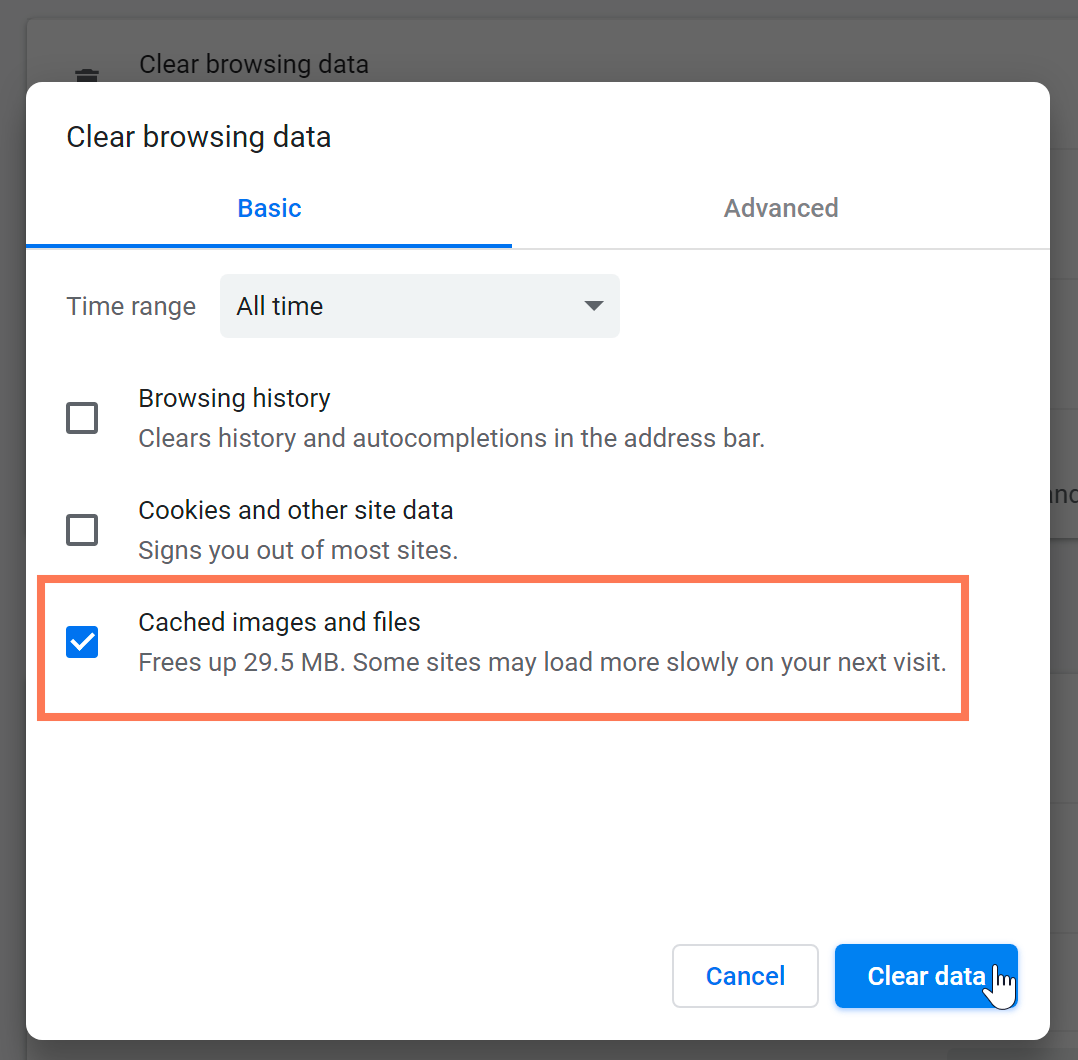Enable the Browsing history checkbox

[x=81, y=418]
